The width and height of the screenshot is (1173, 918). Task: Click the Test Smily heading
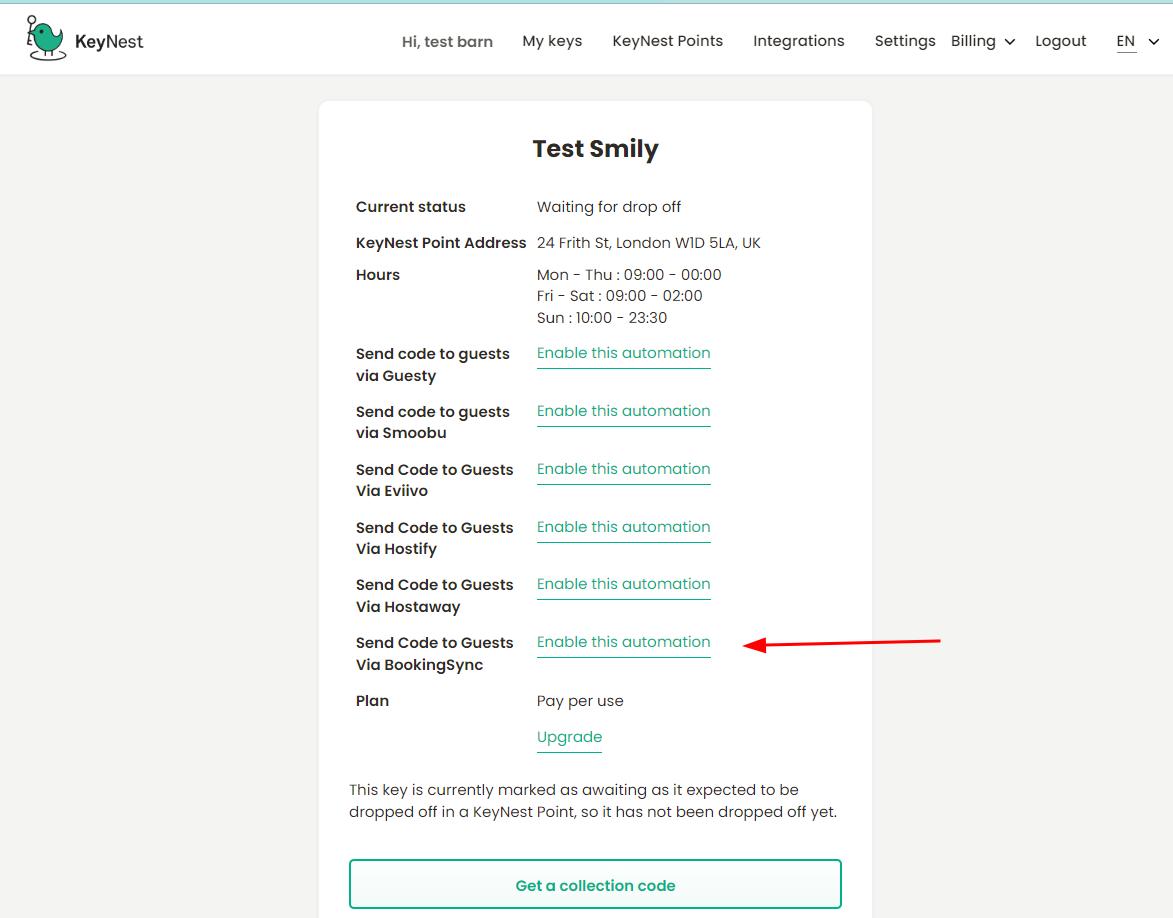595,149
